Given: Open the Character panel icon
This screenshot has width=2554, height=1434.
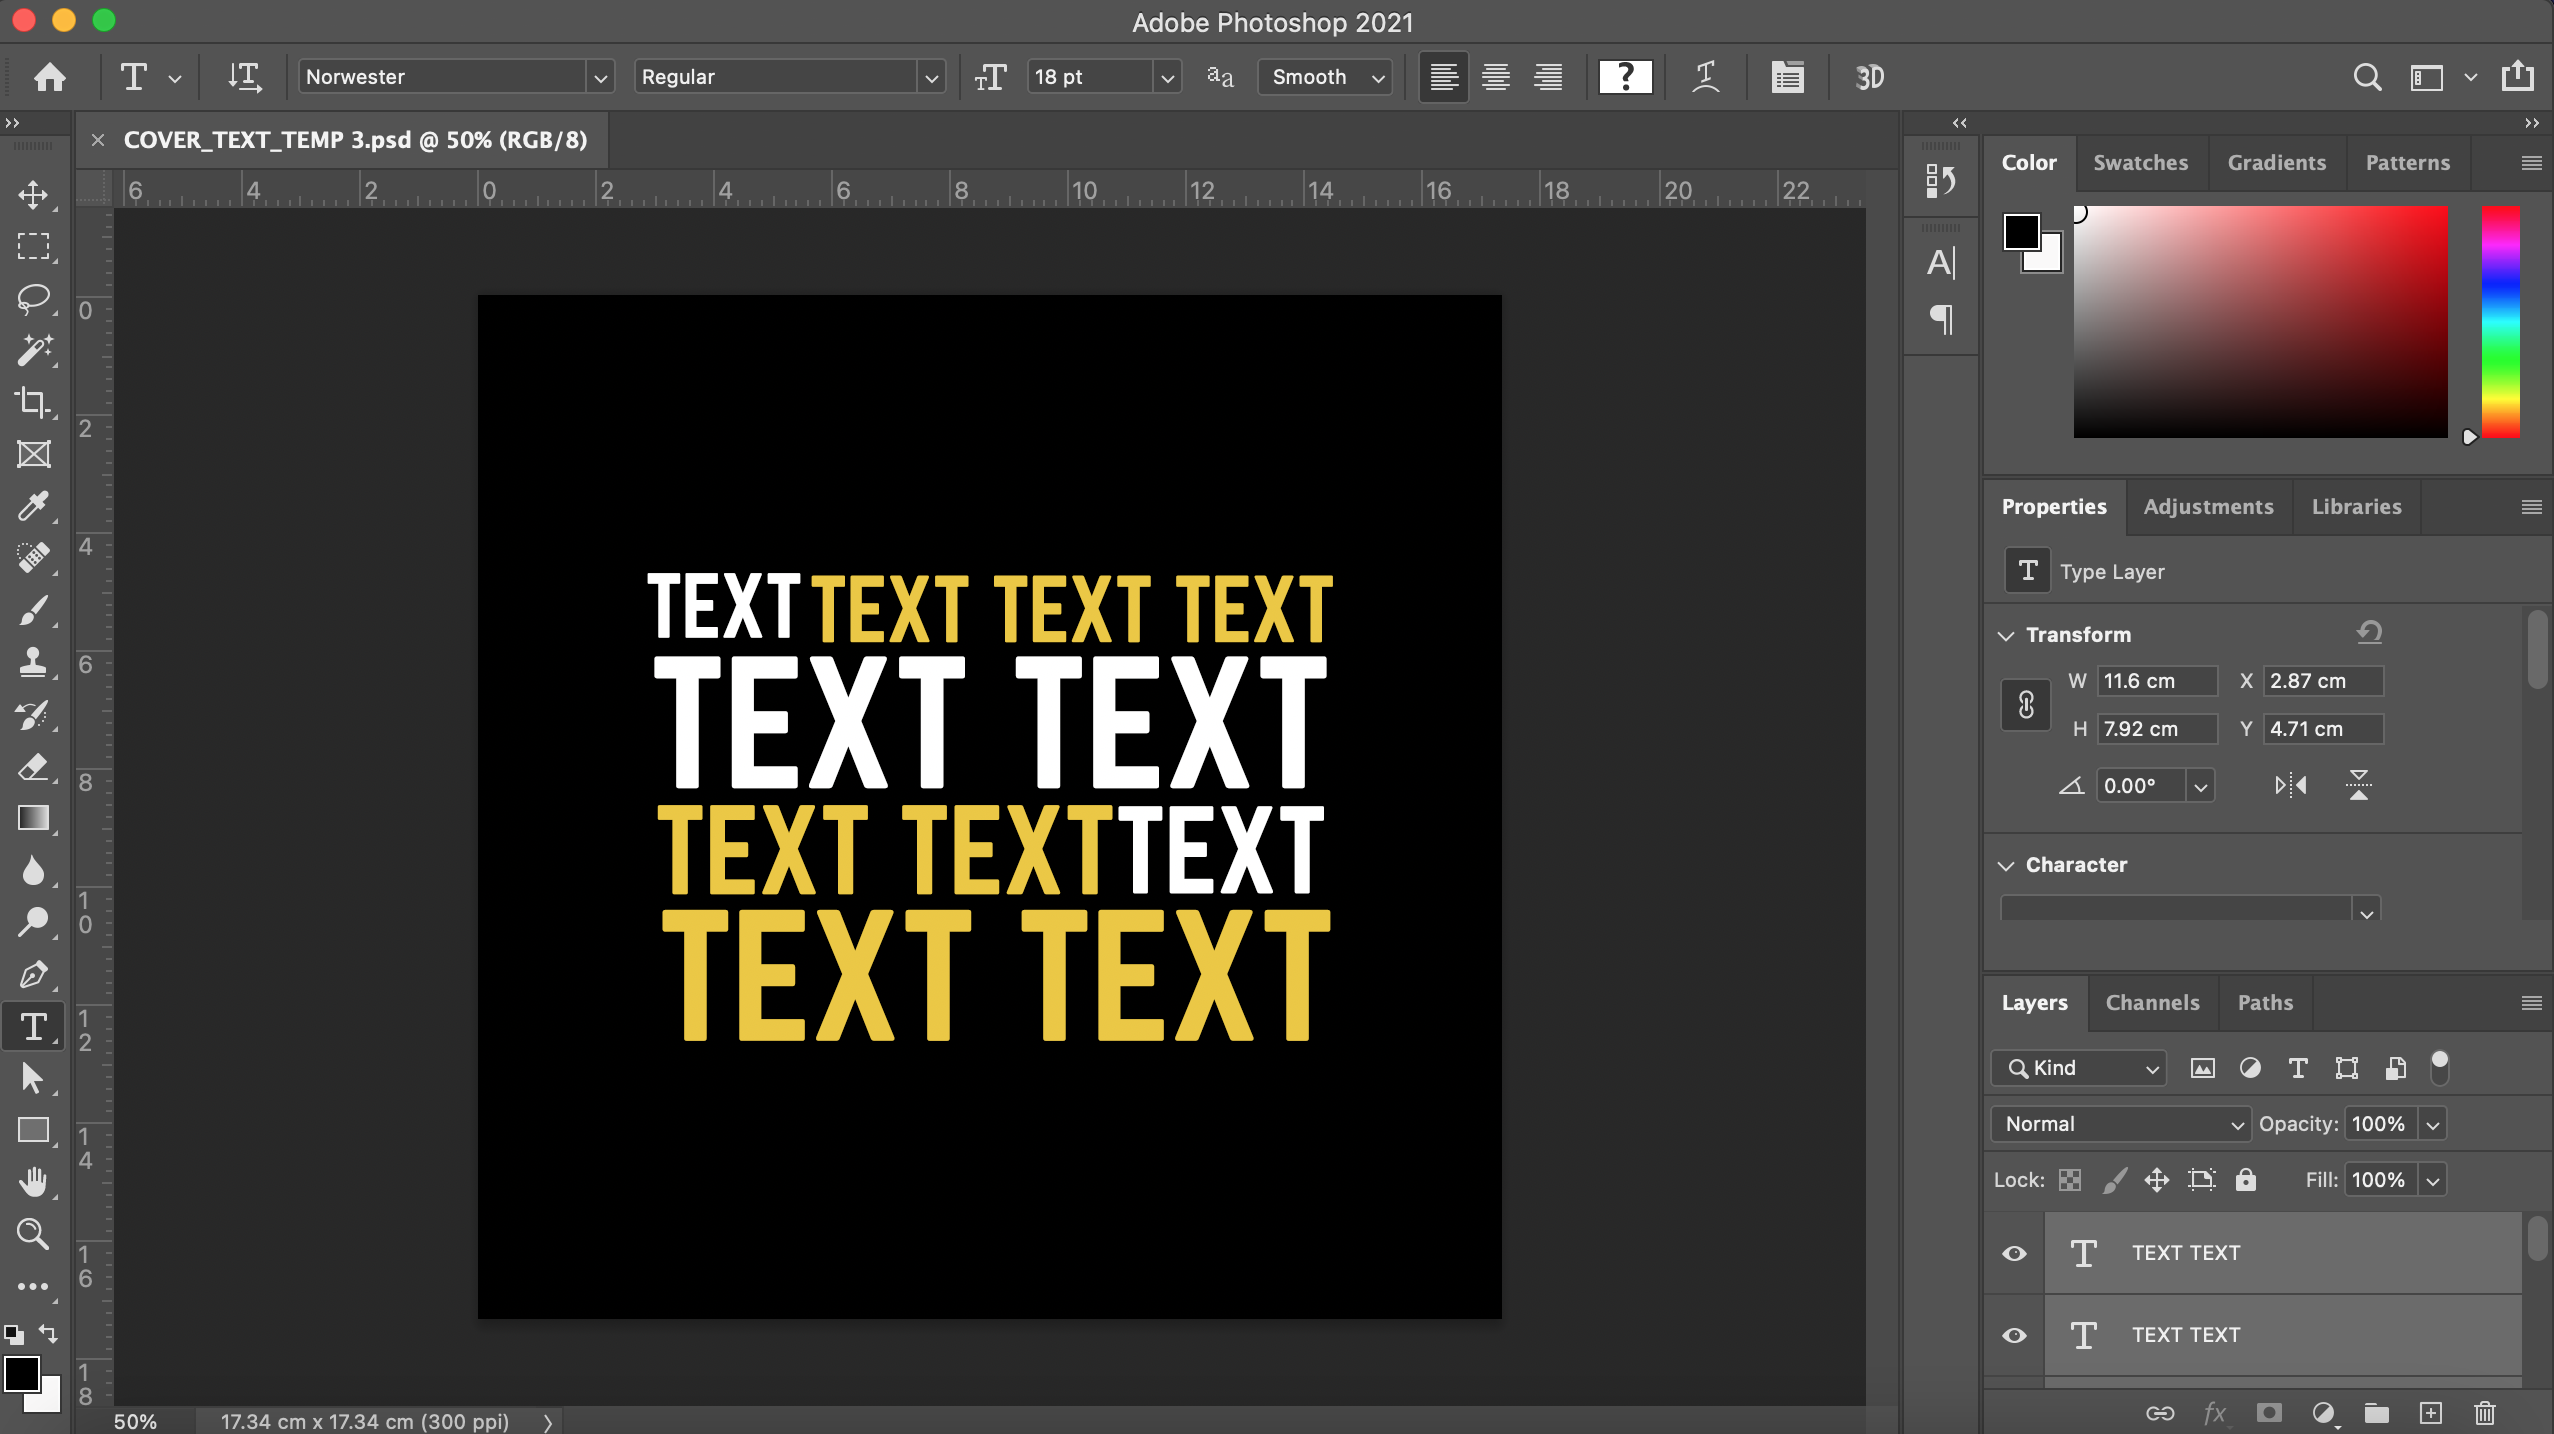Looking at the screenshot, I should tap(1941, 263).
